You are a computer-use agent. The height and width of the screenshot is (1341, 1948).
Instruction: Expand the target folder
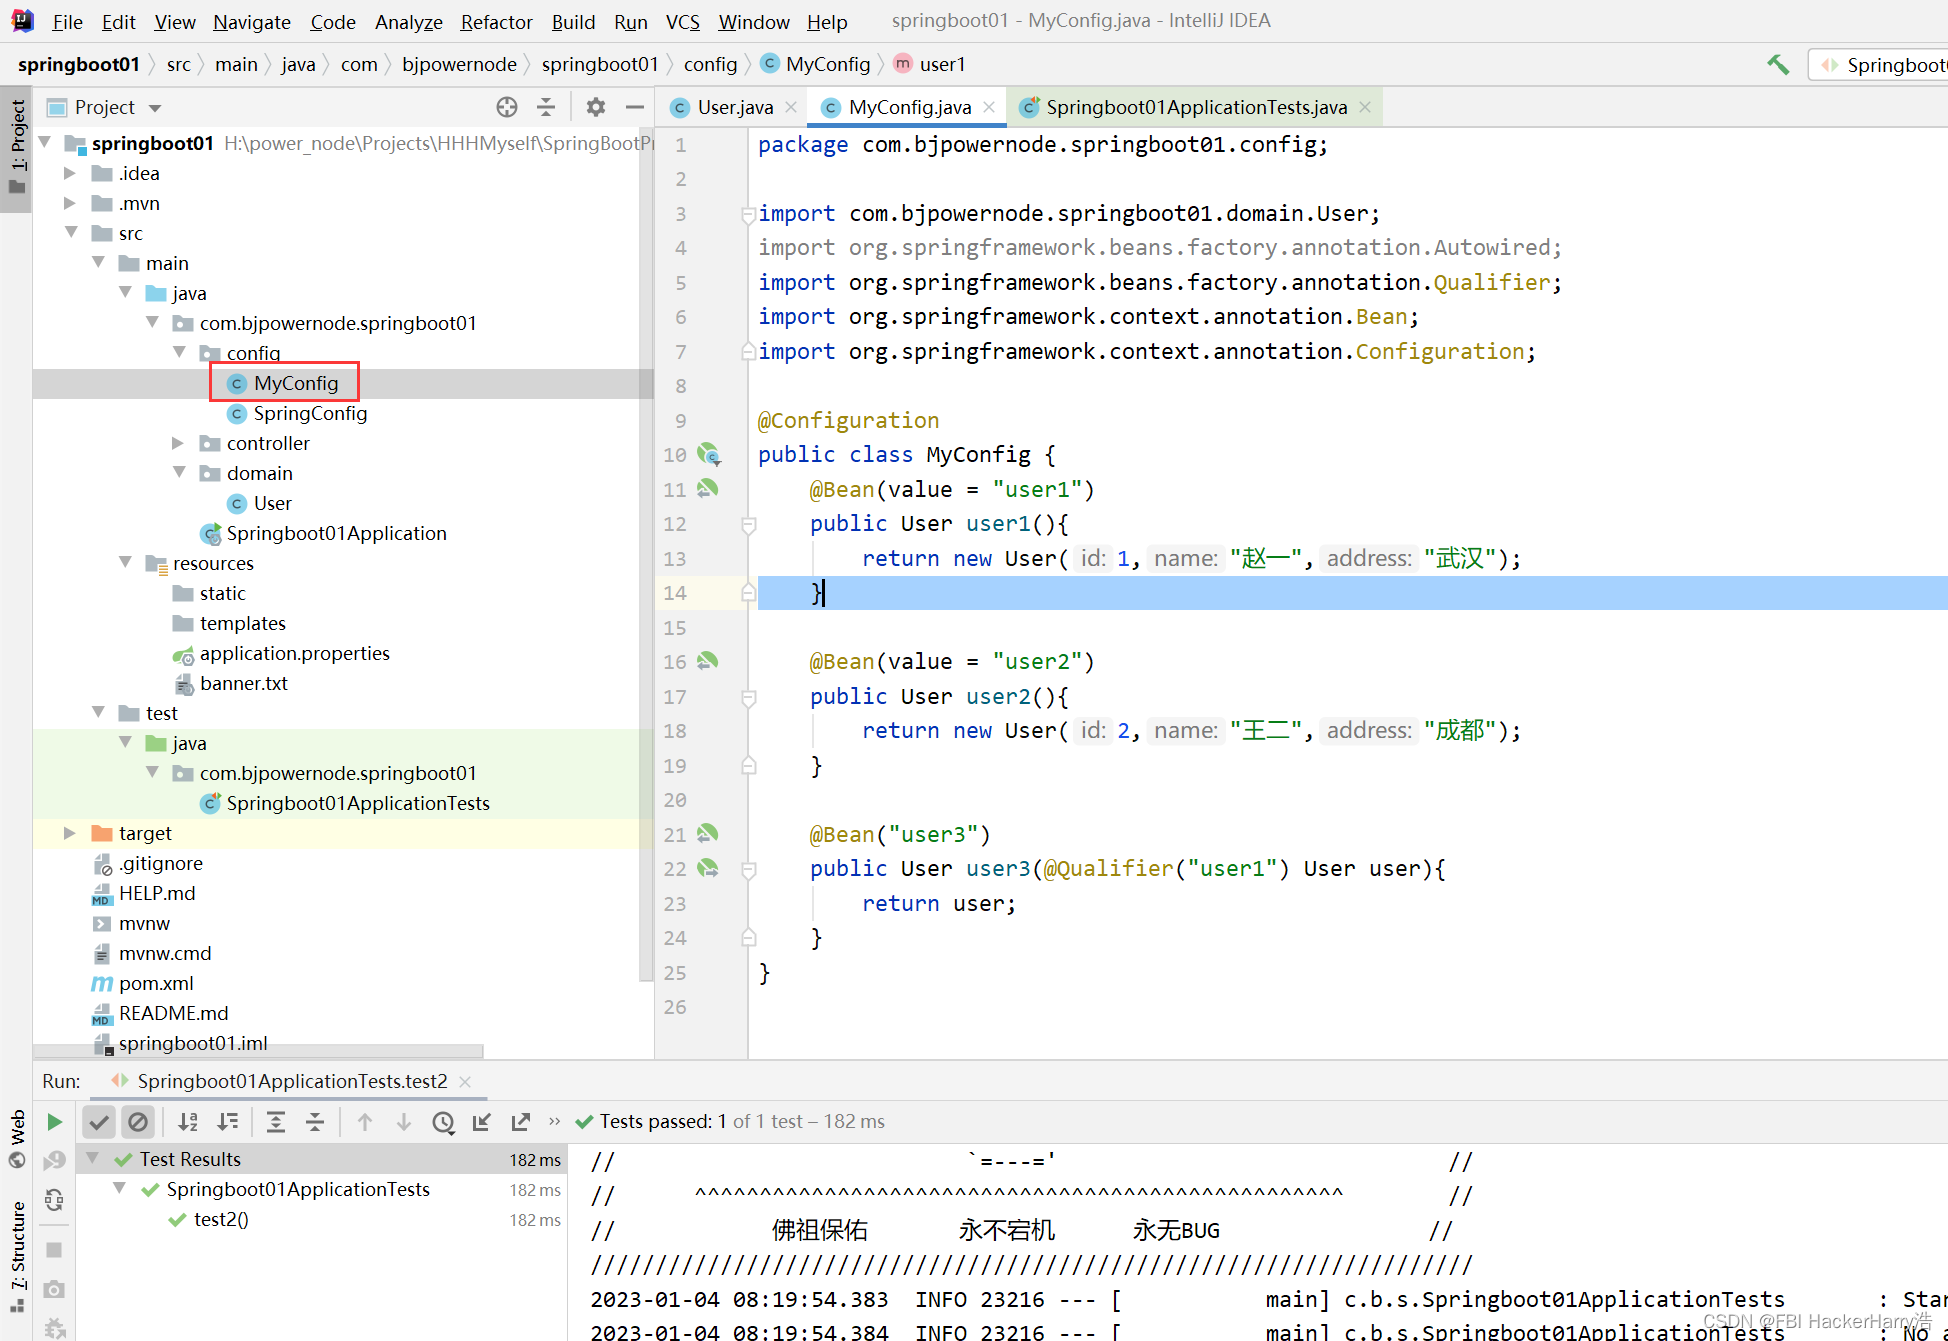coord(70,833)
